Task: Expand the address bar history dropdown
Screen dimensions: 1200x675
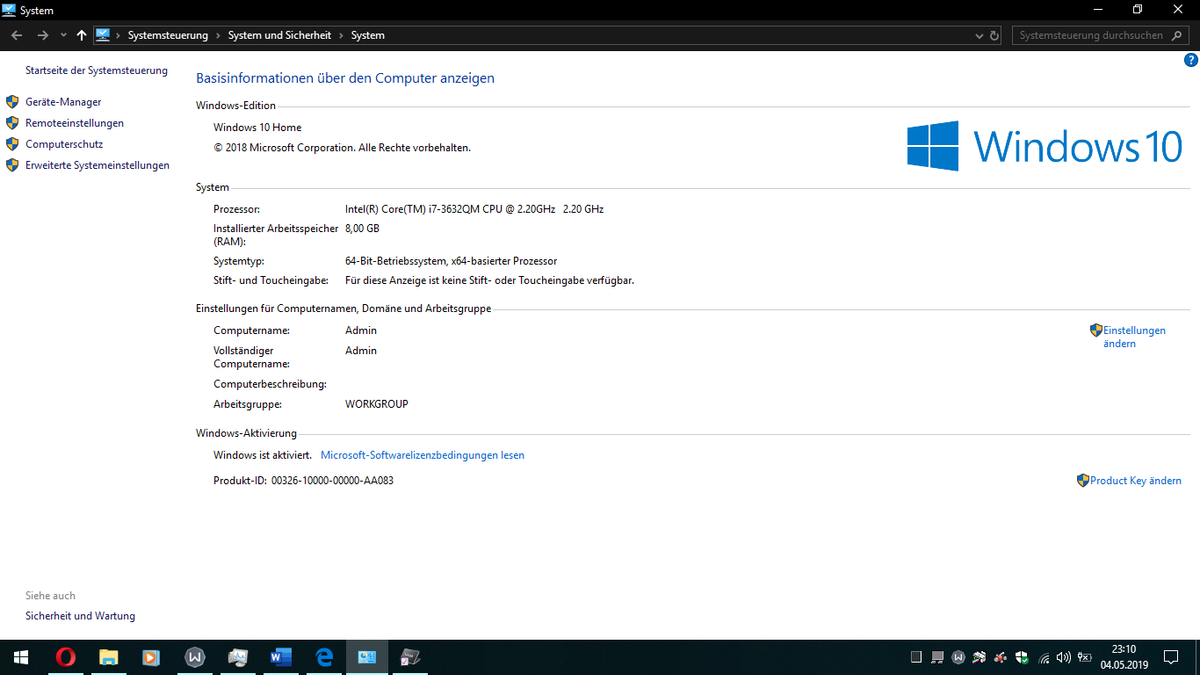Action: (x=979, y=35)
